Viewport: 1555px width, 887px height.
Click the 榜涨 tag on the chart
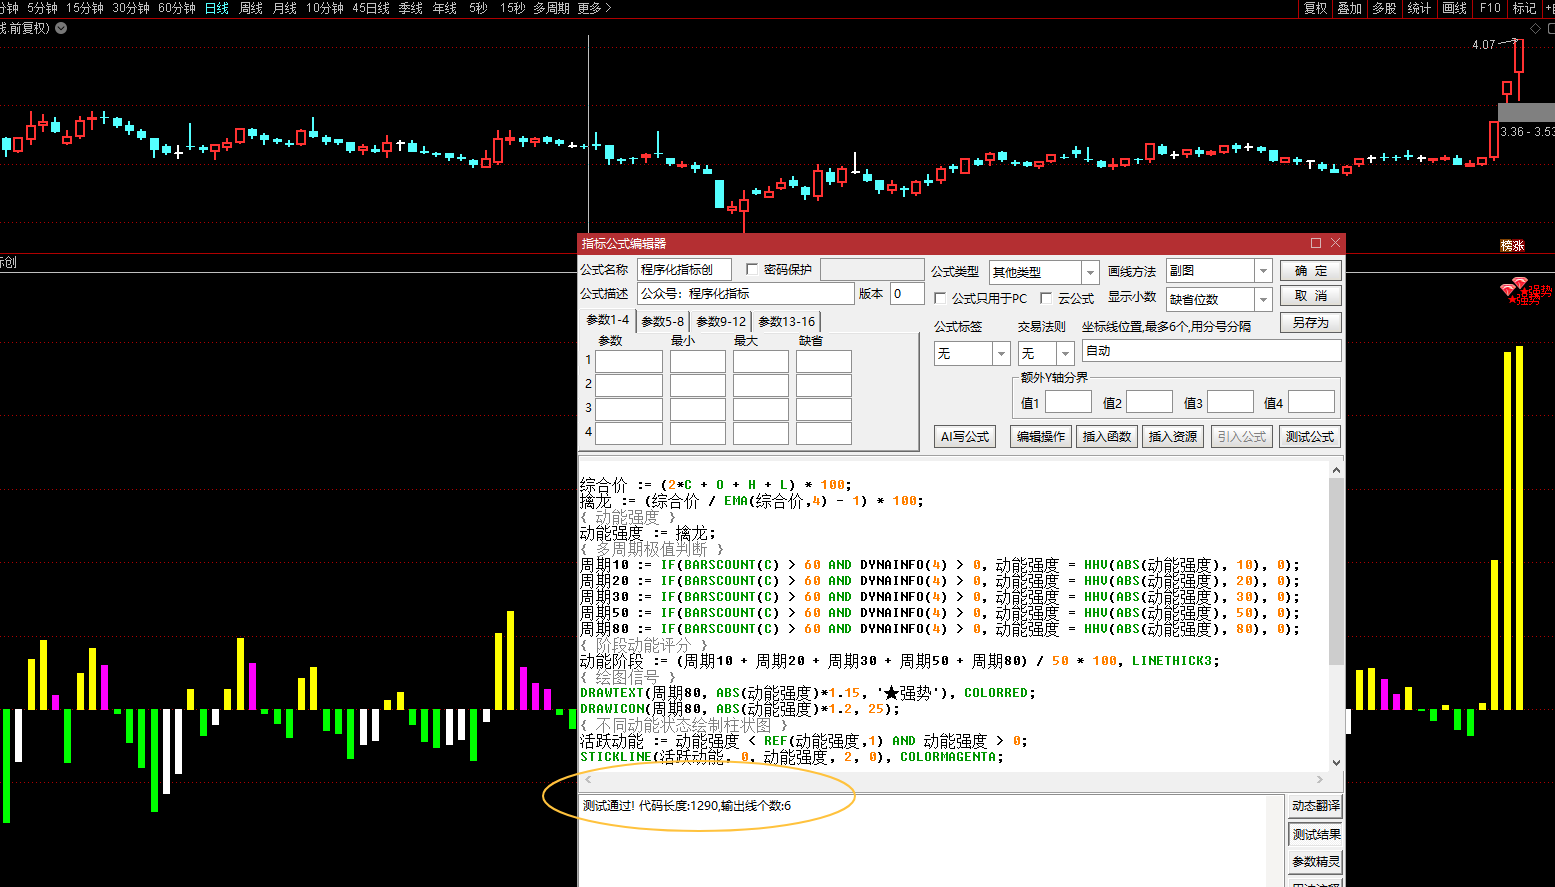coord(1512,246)
